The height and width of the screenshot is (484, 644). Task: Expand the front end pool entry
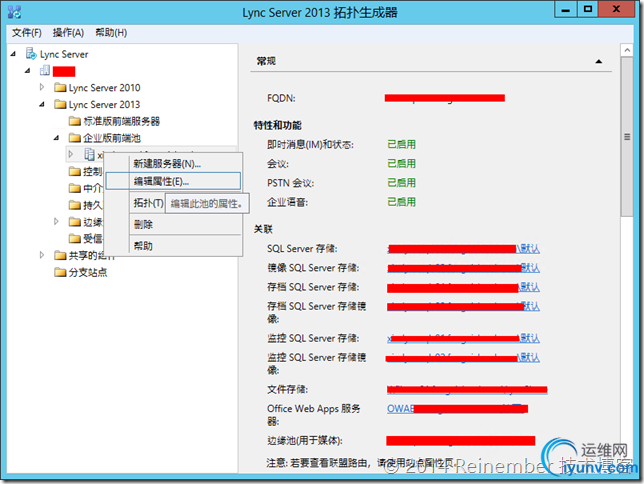pos(71,154)
